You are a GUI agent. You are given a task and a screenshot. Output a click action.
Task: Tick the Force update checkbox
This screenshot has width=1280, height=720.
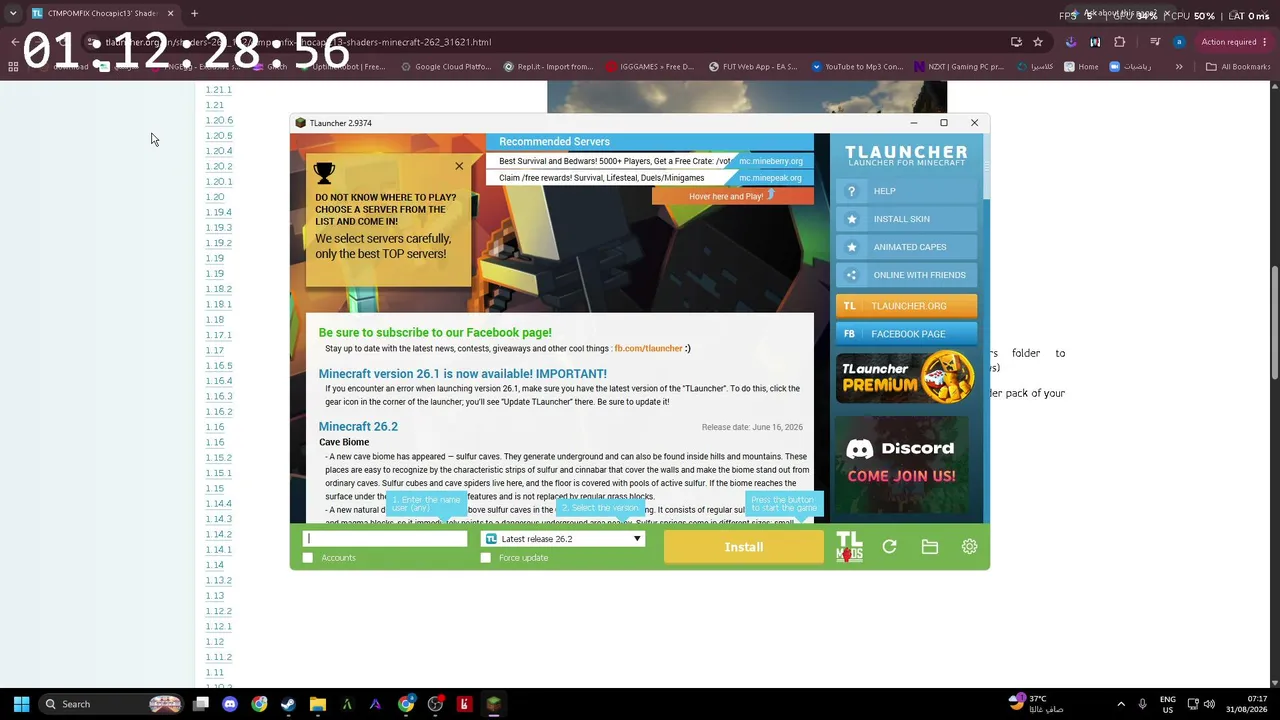pyautogui.click(x=486, y=558)
